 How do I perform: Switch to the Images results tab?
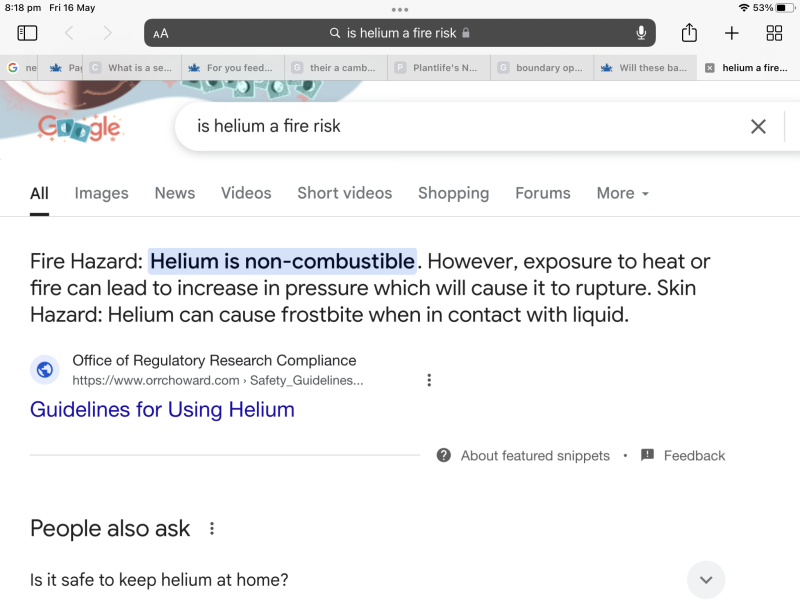click(101, 193)
